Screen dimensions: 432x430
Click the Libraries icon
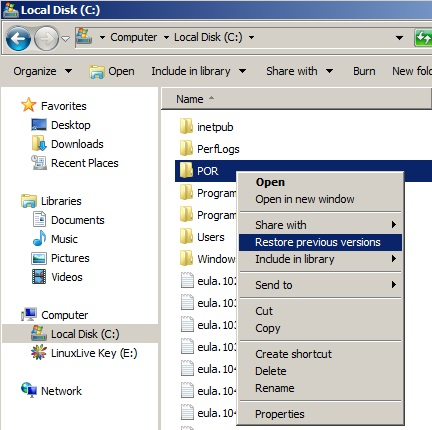29,201
